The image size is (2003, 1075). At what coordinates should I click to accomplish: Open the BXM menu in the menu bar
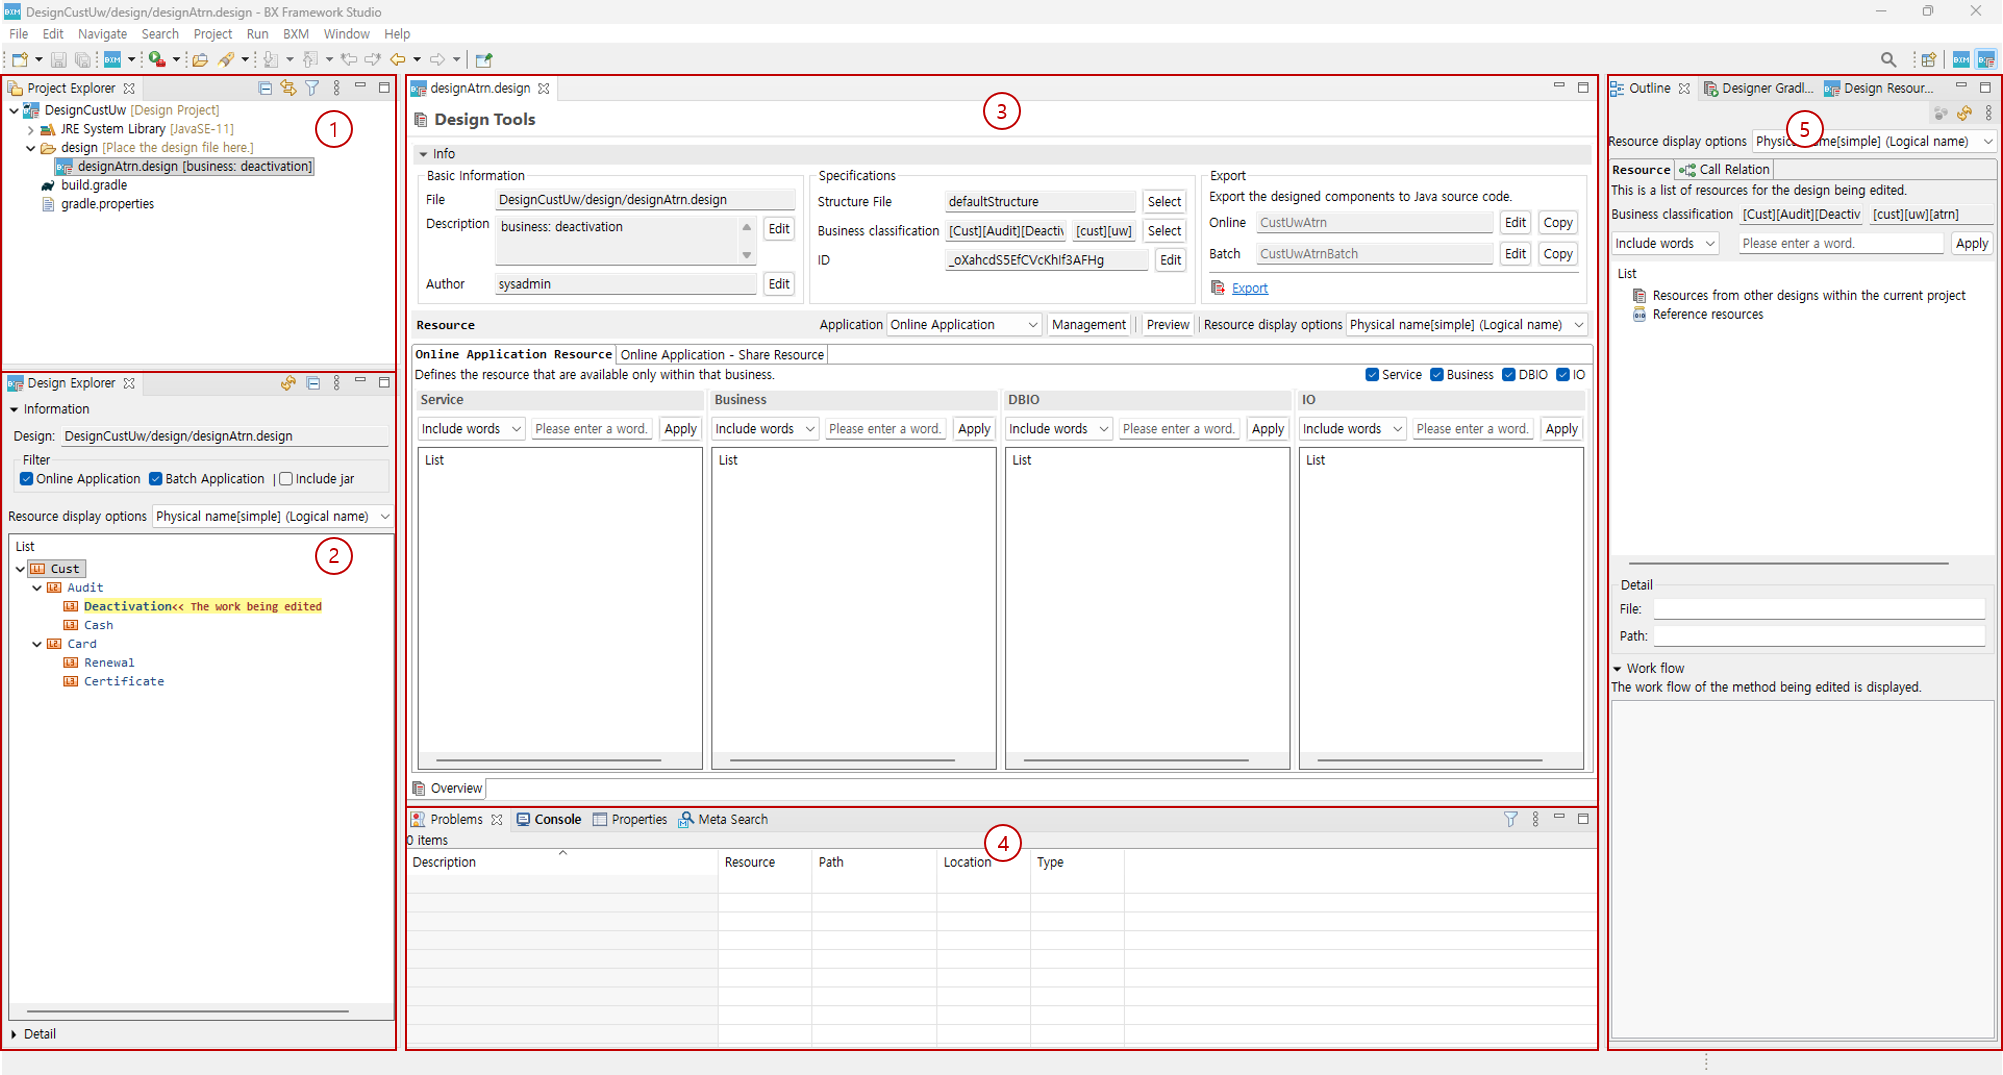point(295,34)
